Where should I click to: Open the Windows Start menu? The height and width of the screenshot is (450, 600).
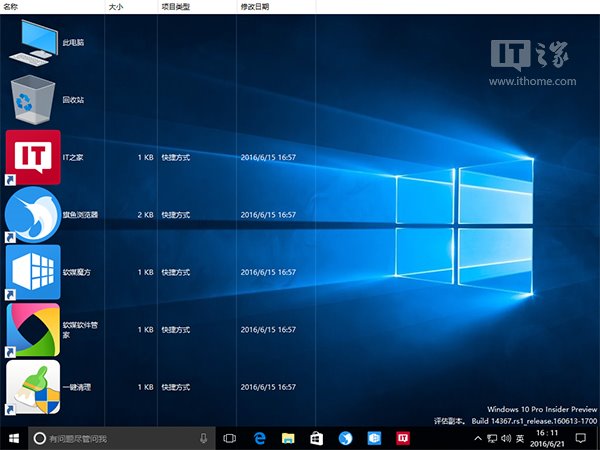(x=14, y=438)
